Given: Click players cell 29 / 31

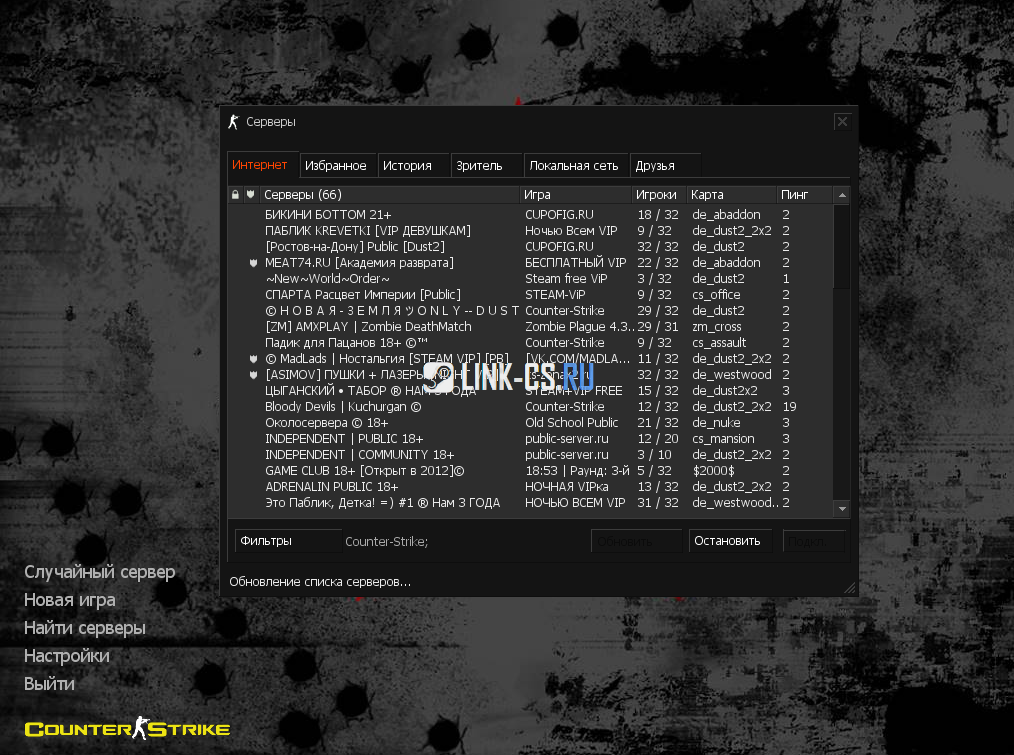Looking at the screenshot, I should pos(658,327).
